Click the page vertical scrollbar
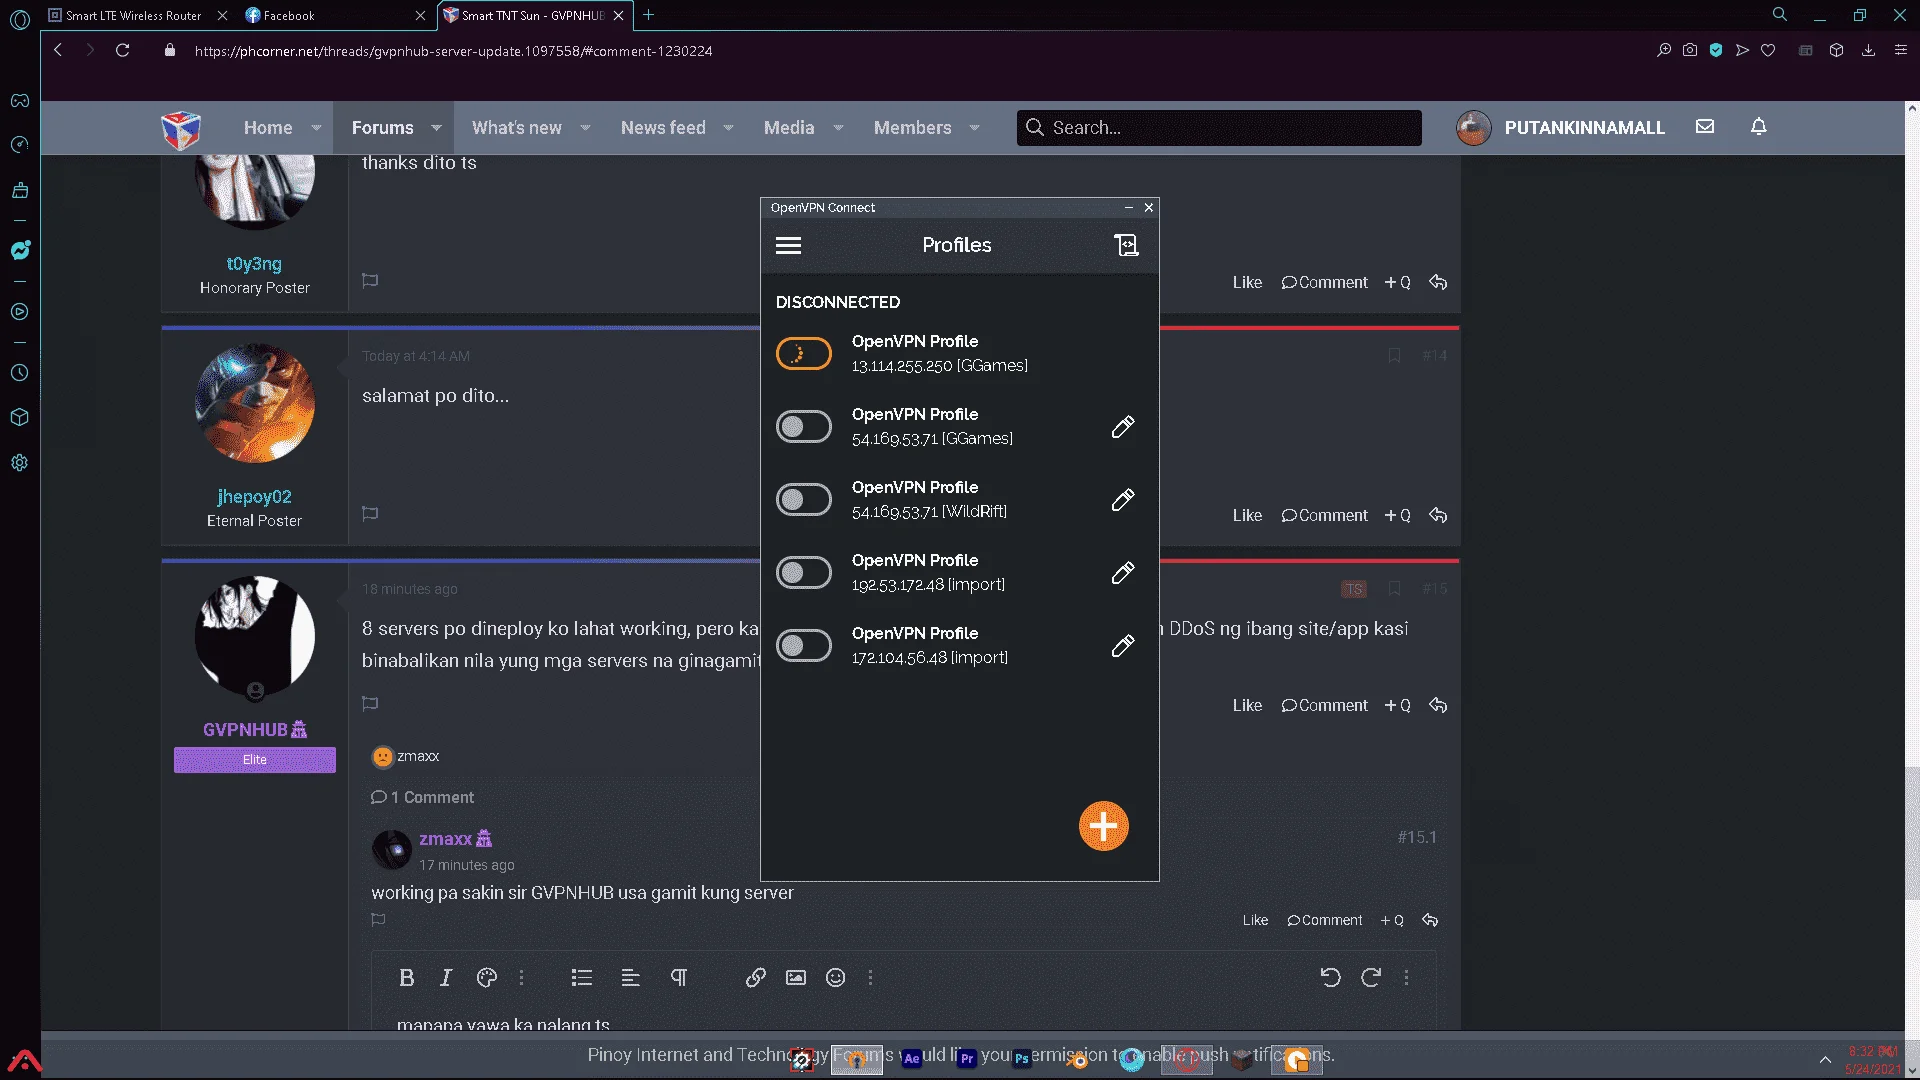The height and width of the screenshot is (1080, 1920). [x=1911, y=832]
